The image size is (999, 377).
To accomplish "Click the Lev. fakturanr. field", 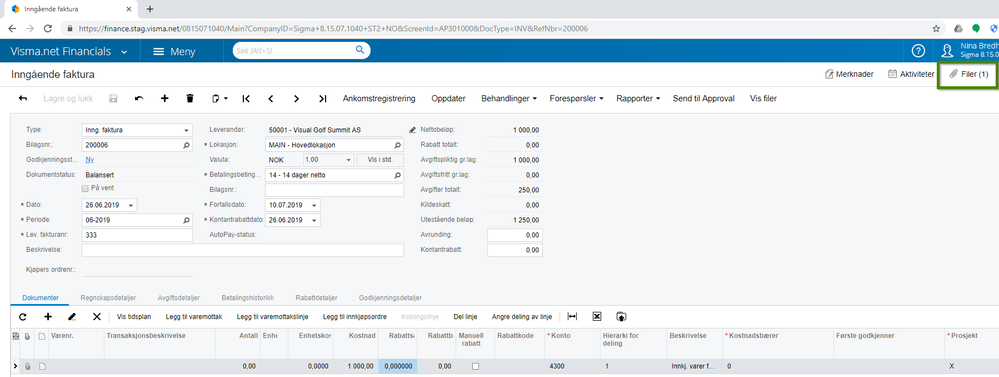I will [x=137, y=236].
